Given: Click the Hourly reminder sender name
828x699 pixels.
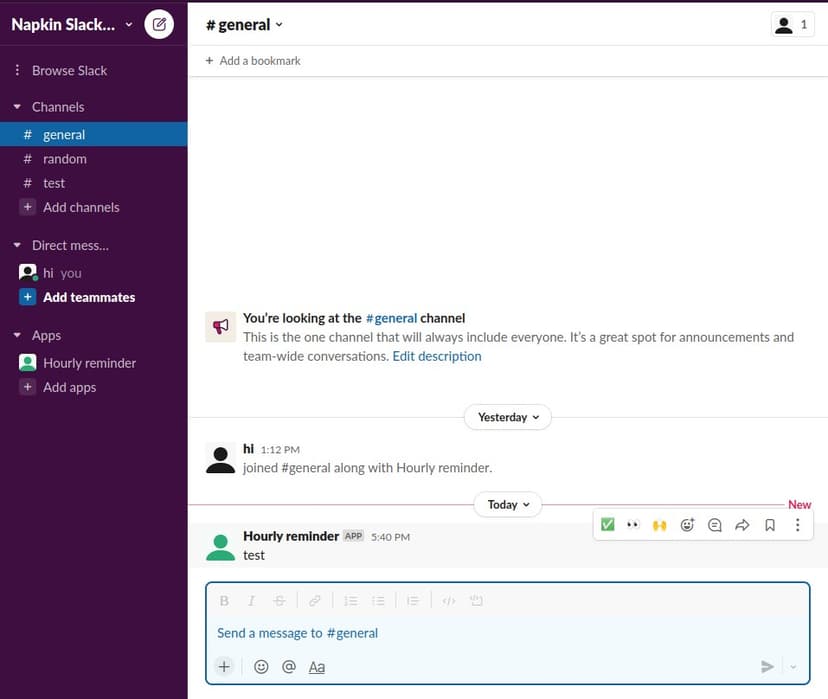Looking at the screenshot, I should (291, 536).
